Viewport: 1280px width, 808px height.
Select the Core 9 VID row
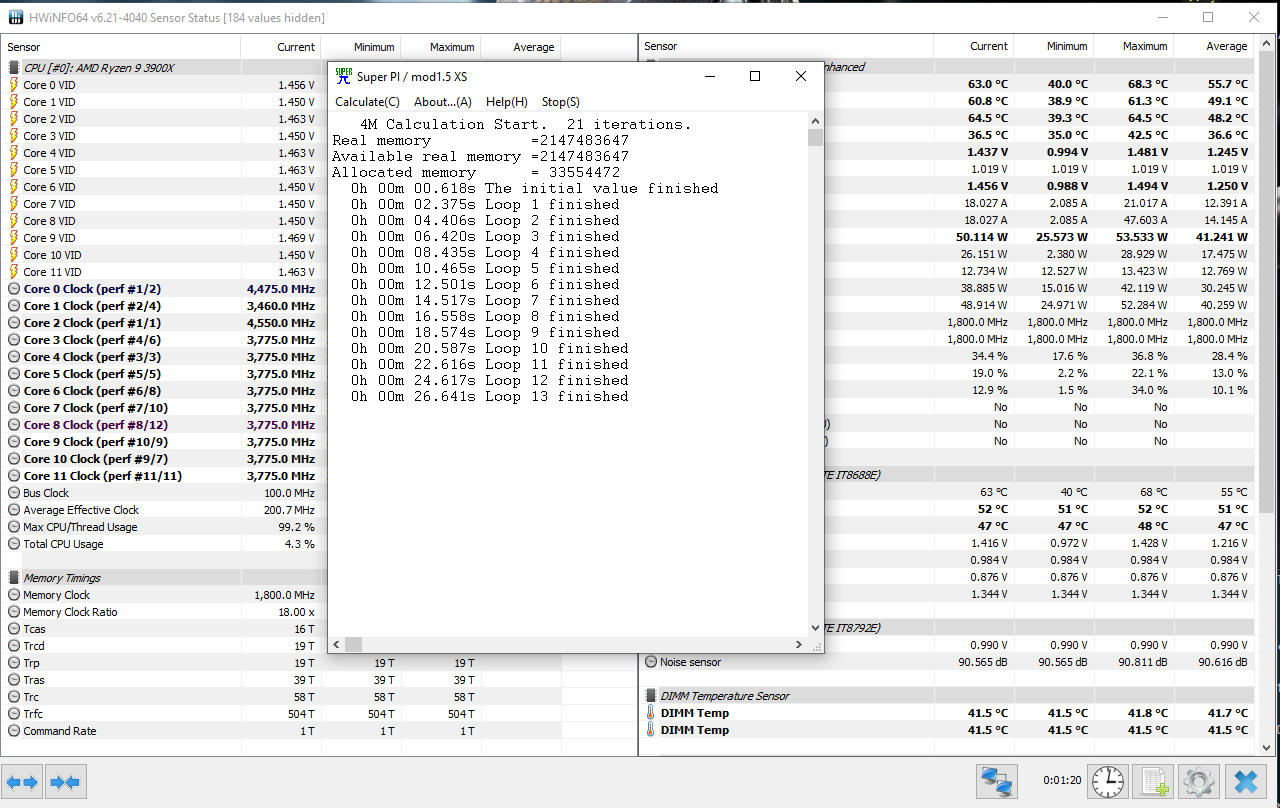(x=162, y=238)
